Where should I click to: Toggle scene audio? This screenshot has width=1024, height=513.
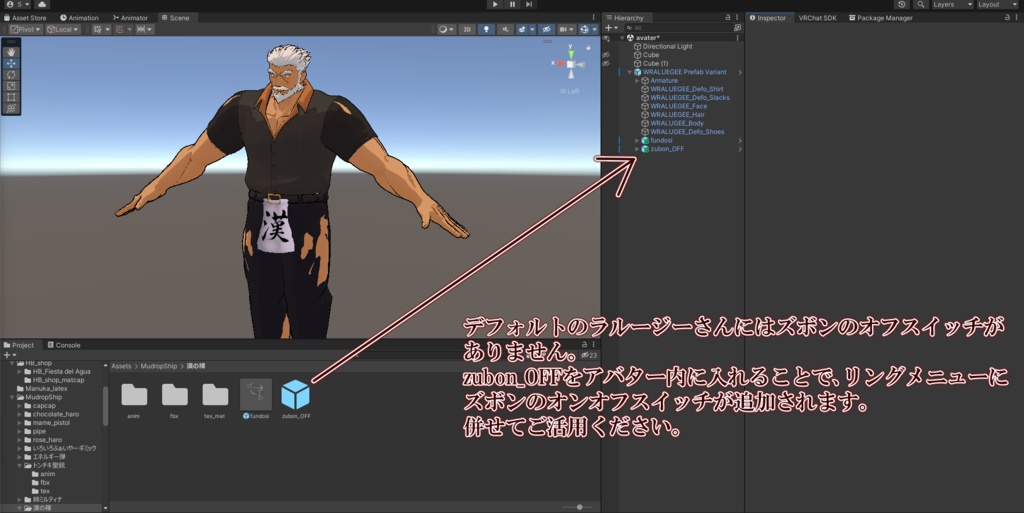[505, 29]
